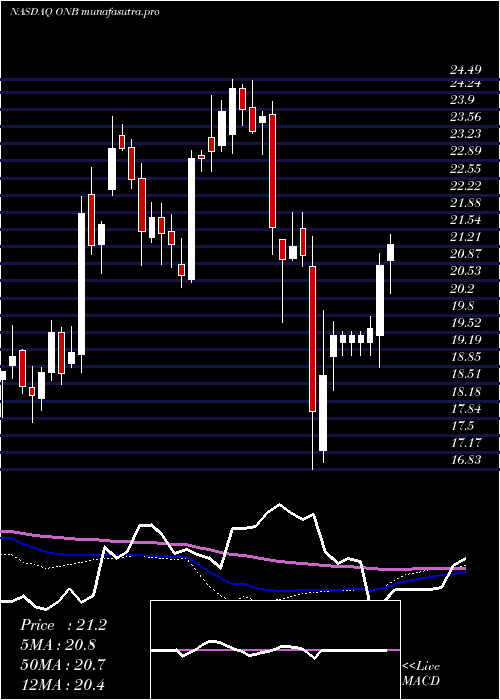The width and height of the screenshot is (500, 700).
Task: Select the 18.85 price axis label
Action: click(x=466, y=357)
